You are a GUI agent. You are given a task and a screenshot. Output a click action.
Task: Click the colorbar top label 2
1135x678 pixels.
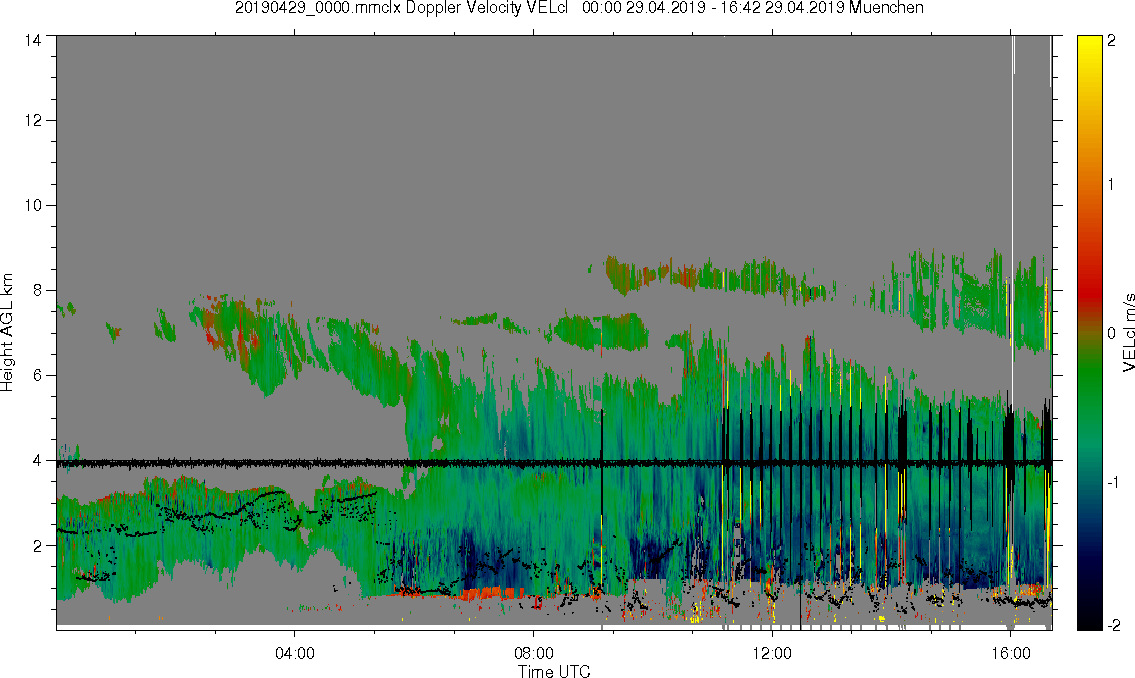point(1112,41)
